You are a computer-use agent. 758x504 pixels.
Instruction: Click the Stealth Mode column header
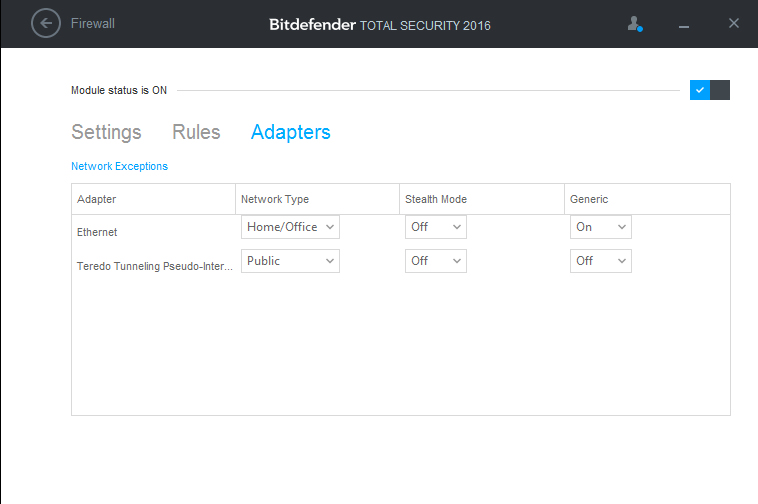coord(481,199)
